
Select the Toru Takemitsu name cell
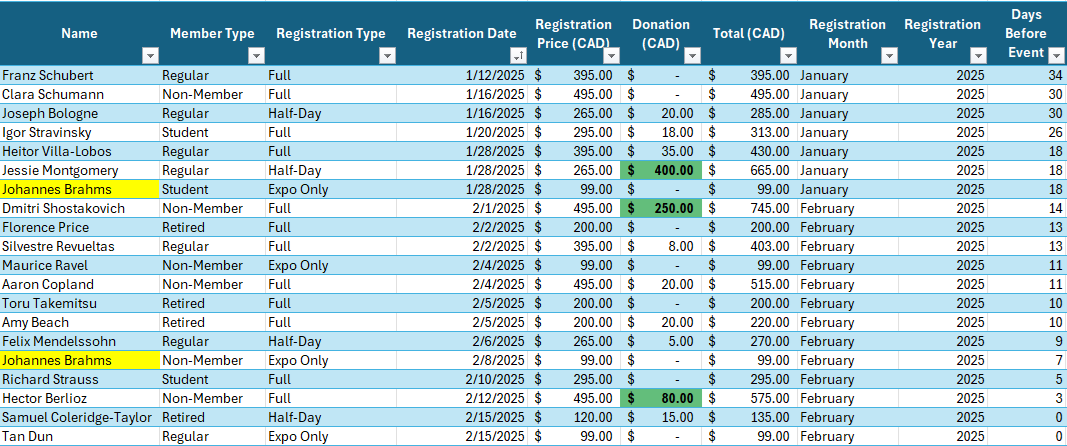80,303
